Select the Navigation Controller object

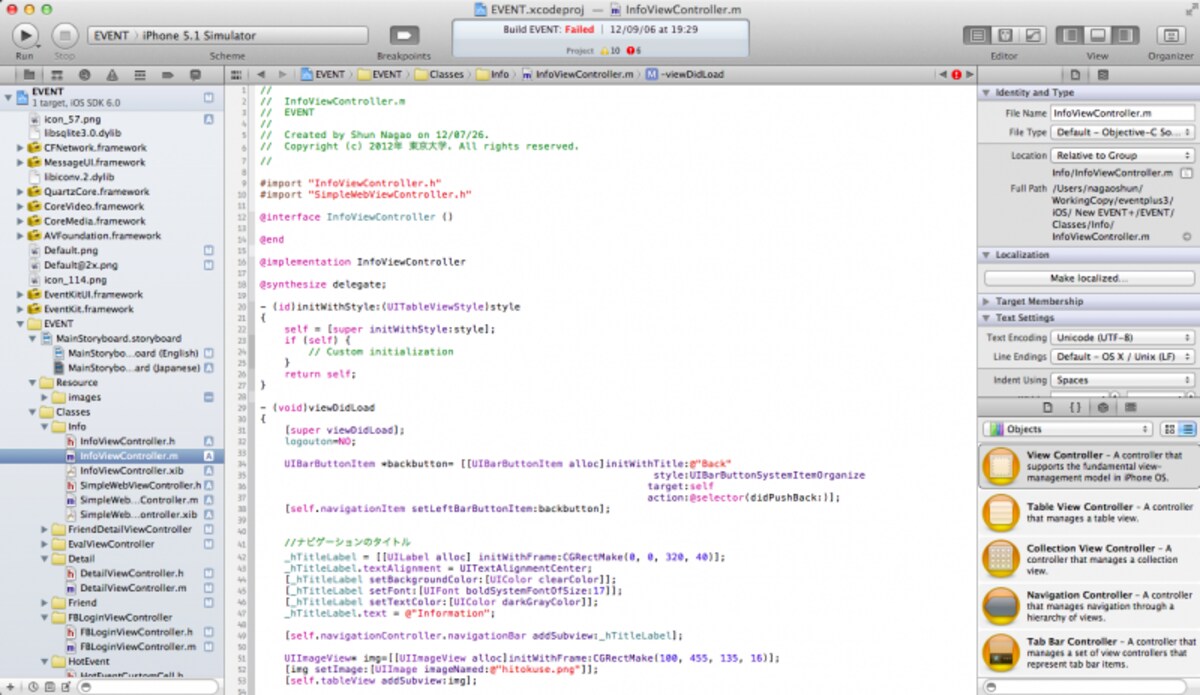(x=1089, y=606)
